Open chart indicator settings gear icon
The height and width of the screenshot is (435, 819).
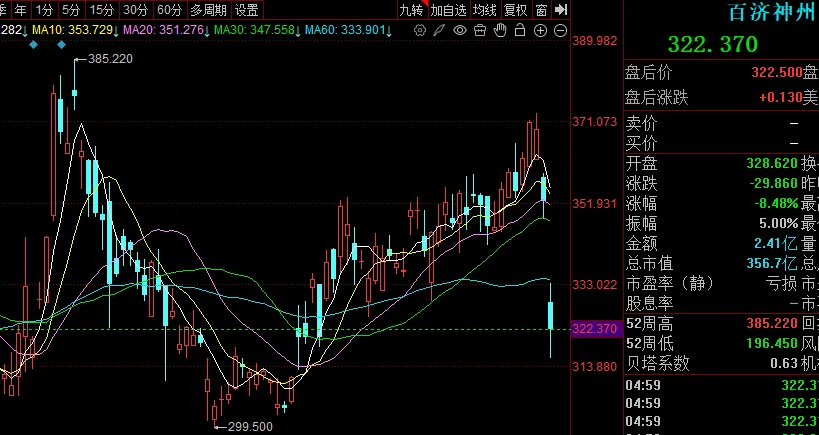(419, 30)
